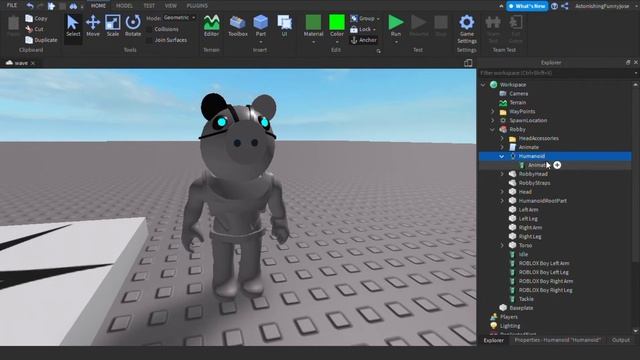Select the Select tool

point(73,26)
